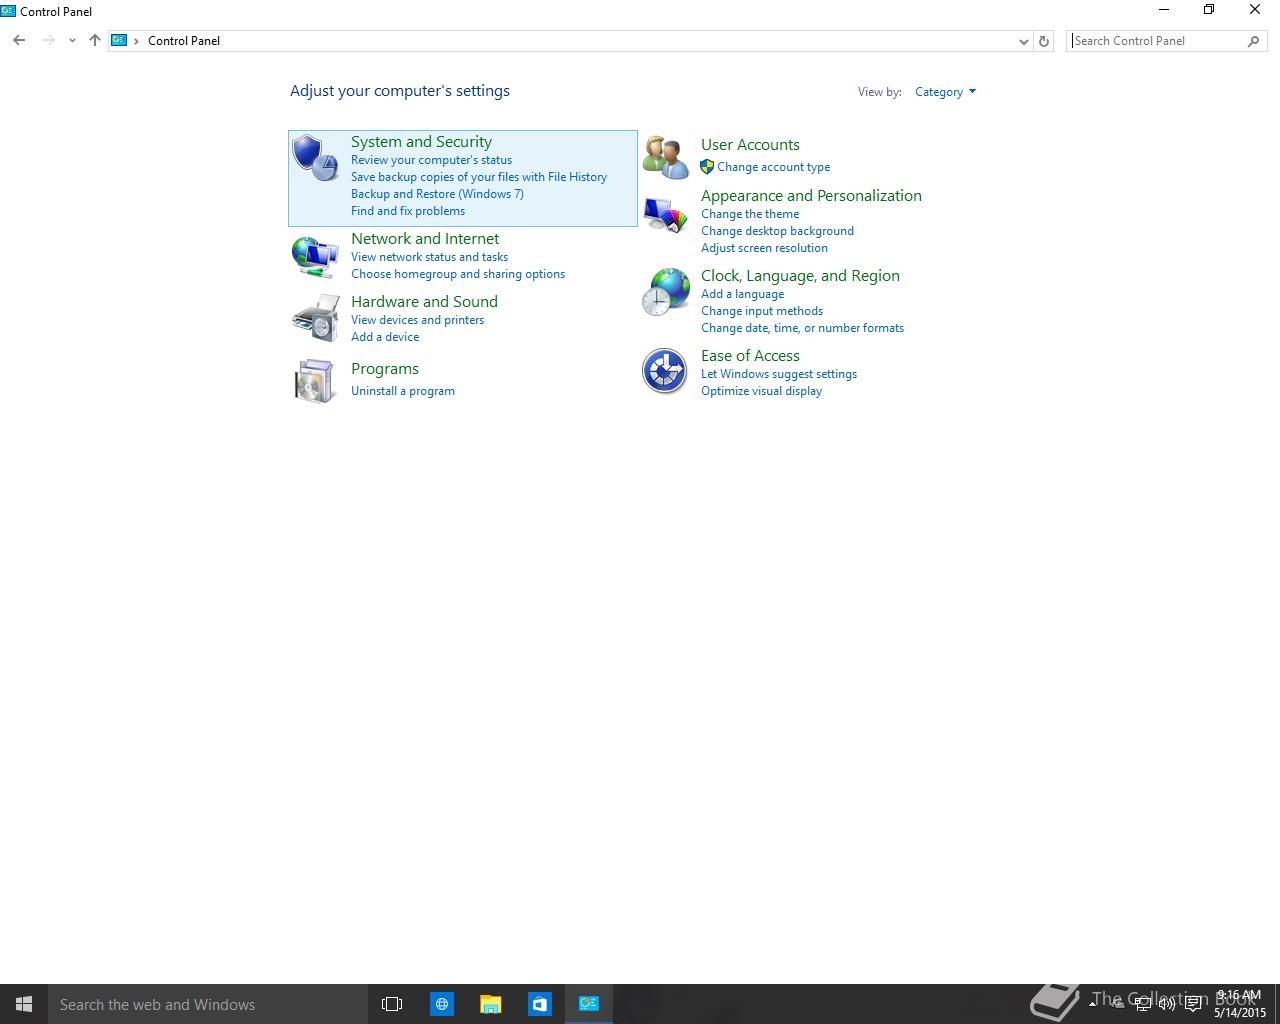Click Change desktop background
The image size is (1280, 1024).
[777, 231]
